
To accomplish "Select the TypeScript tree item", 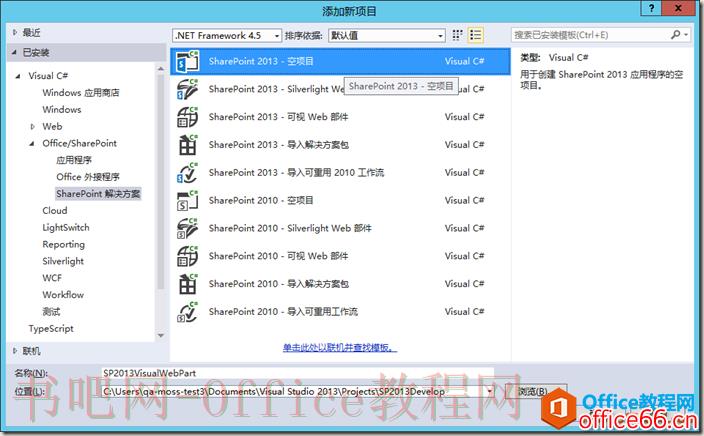I will pyautogui.click(x=51, y=329).
